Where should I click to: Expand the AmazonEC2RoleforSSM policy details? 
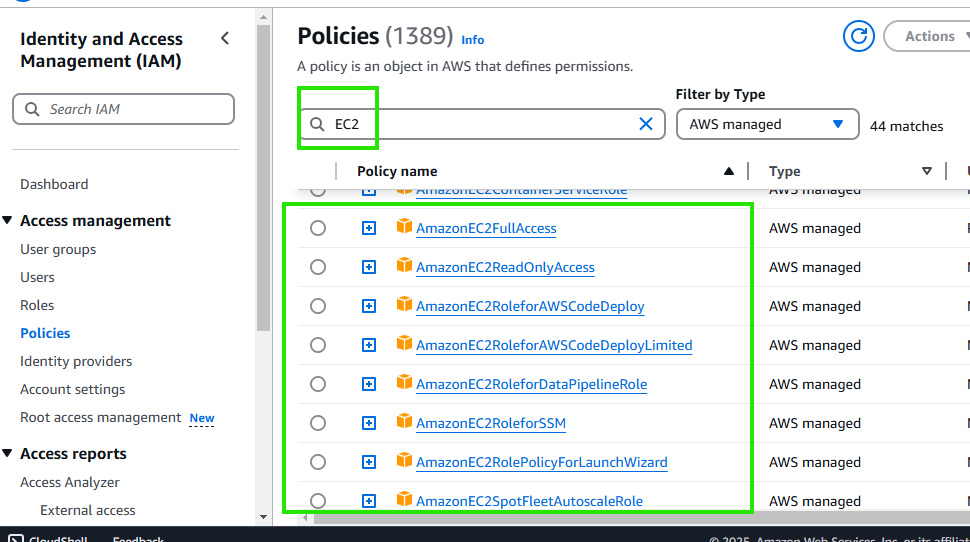369,423
